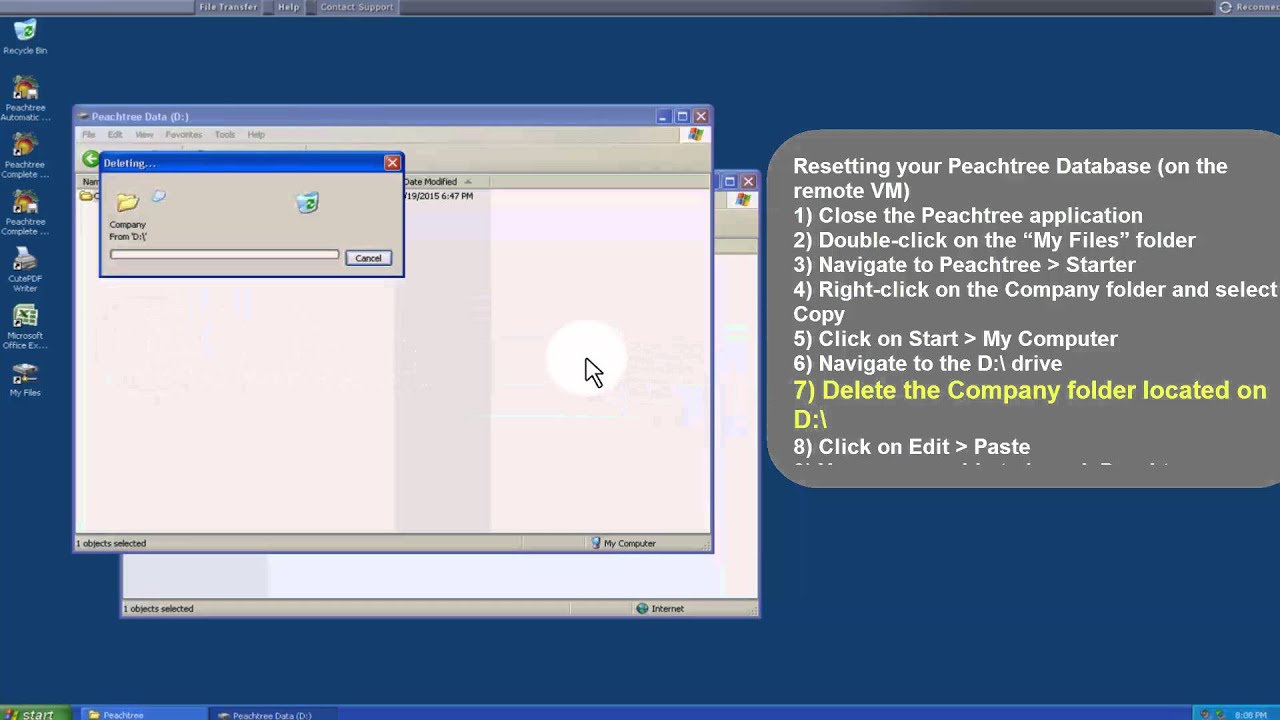
Task: Click the Help button in remote toolbar
Action: click(288, 7)
